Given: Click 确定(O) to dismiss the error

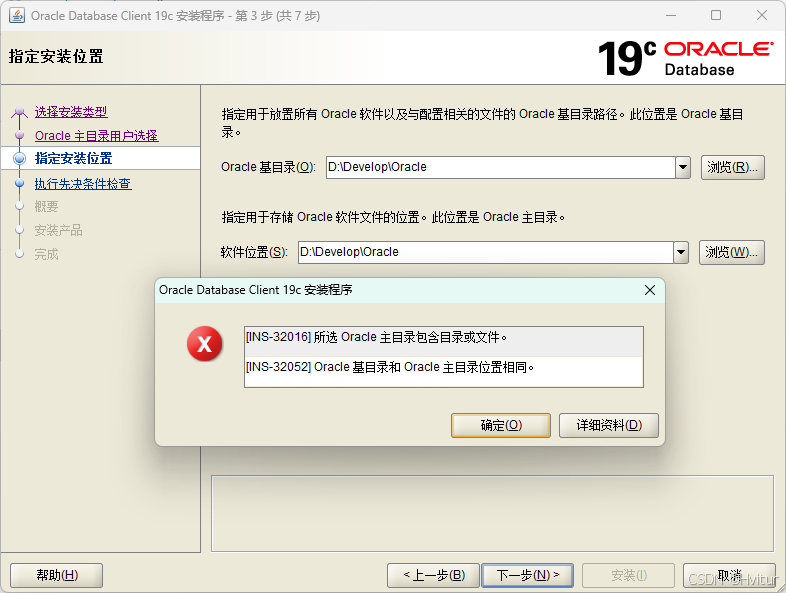Looking at the screenshot, I should (501, 425).
